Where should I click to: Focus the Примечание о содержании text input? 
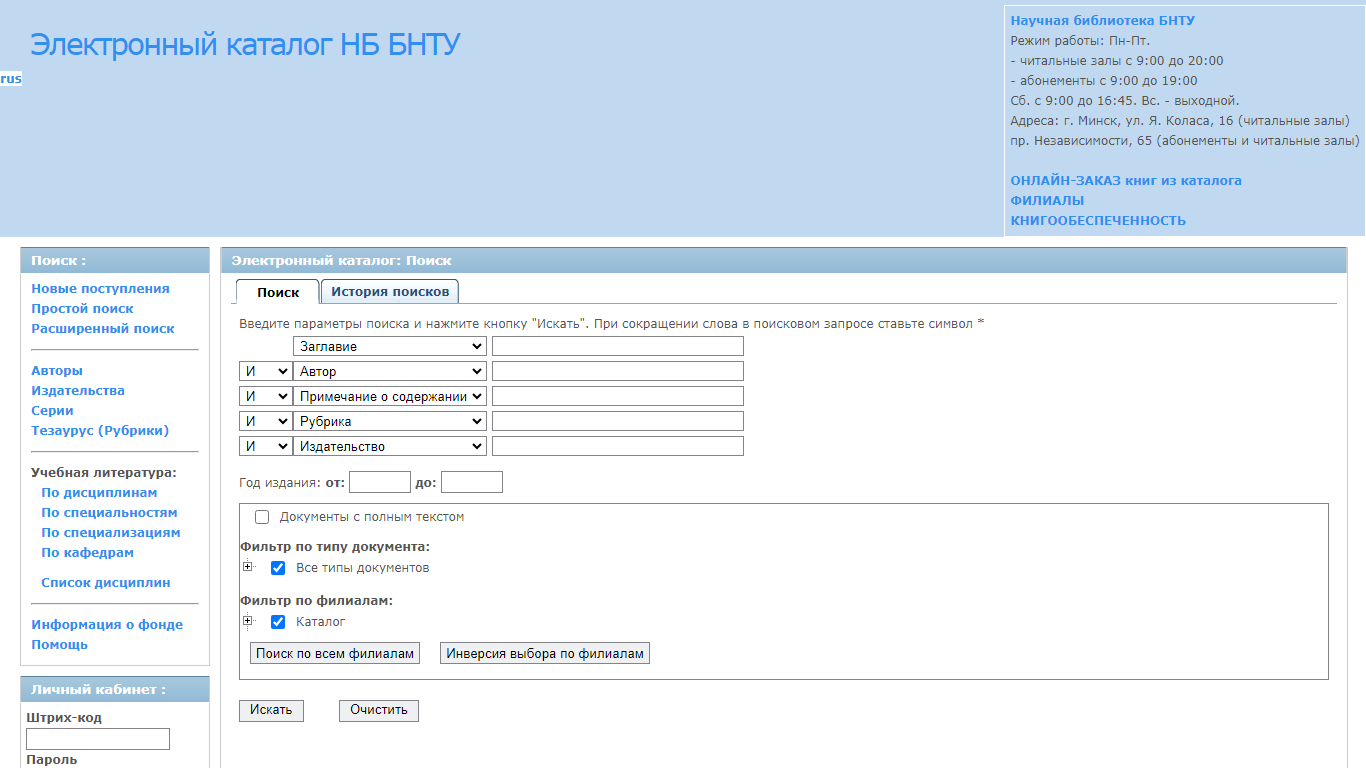coord(618,396)
